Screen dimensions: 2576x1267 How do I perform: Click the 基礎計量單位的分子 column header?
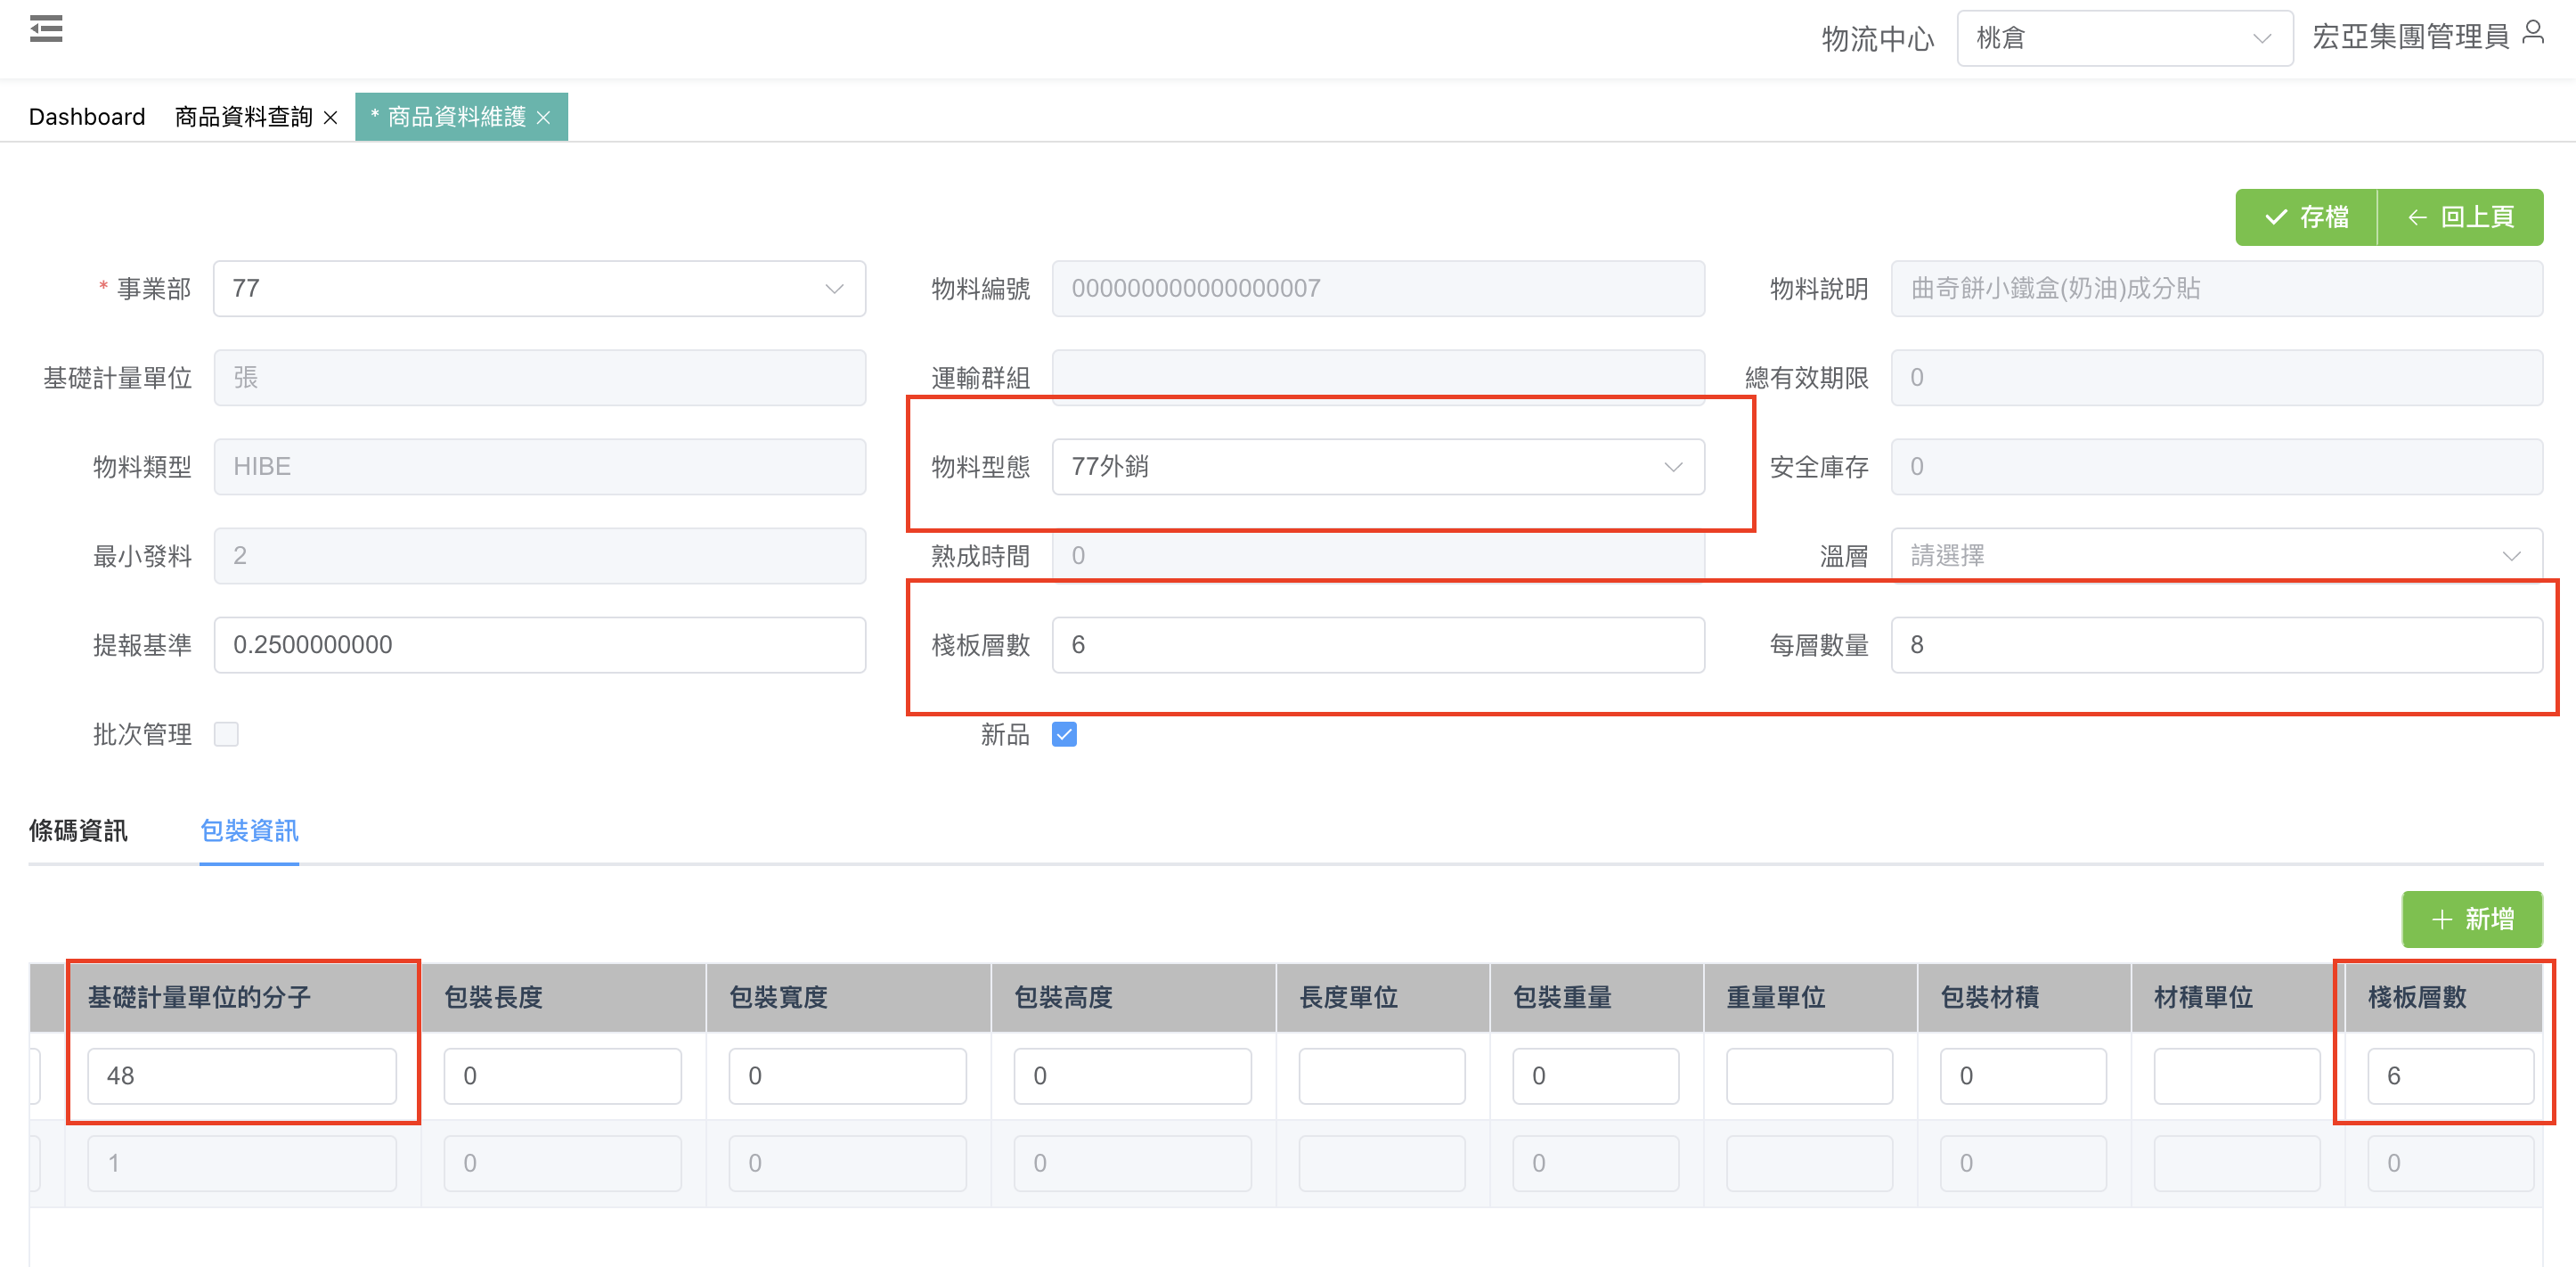pyautogui.click(x=244, y=998)
